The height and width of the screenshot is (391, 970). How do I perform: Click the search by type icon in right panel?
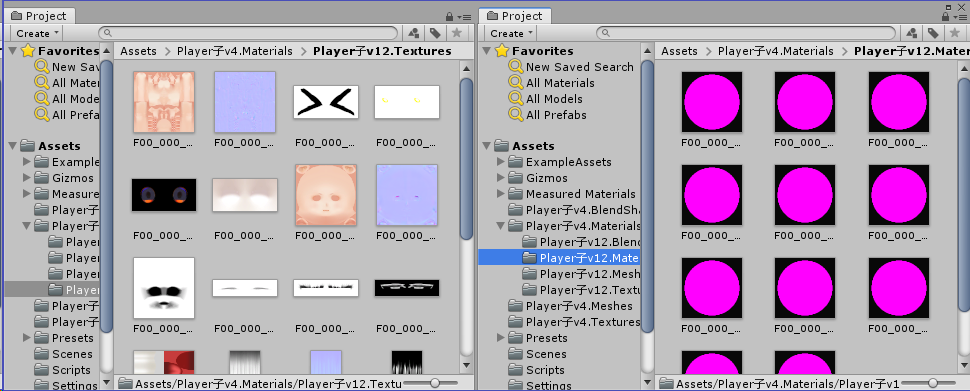click(x=912, y=33)
